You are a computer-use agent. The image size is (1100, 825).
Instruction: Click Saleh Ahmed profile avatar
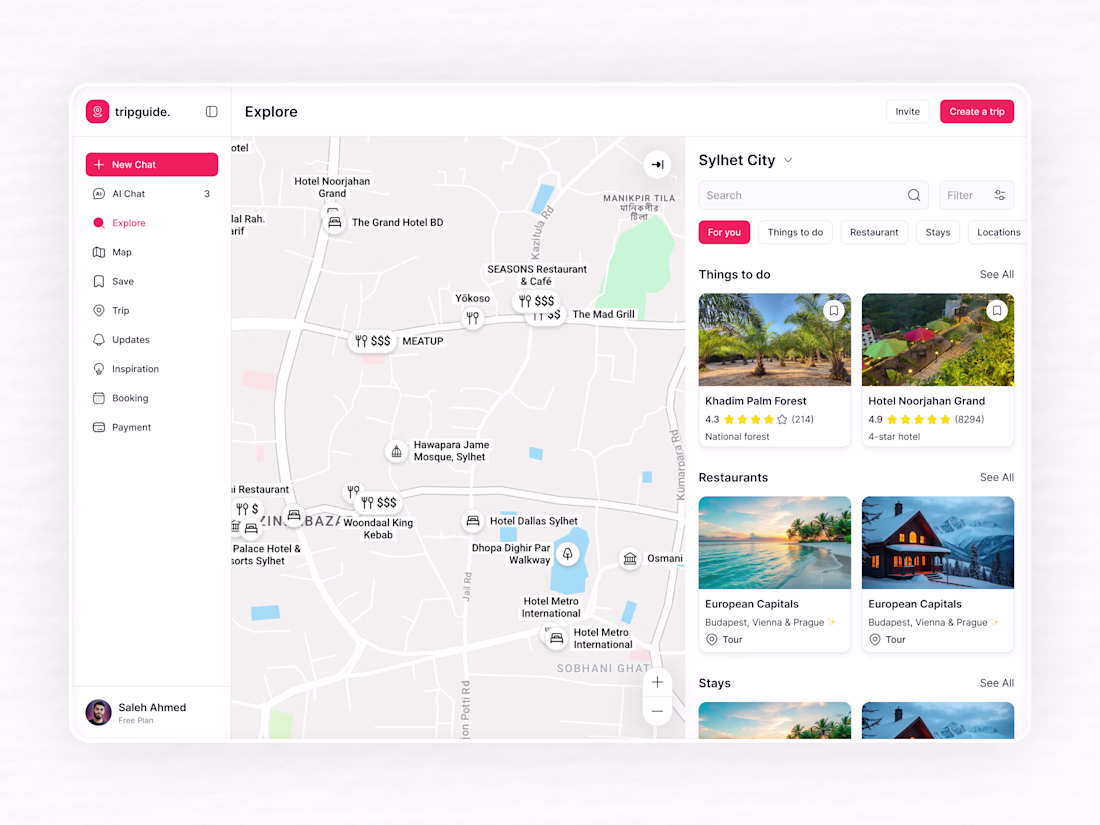pos(98,712)
